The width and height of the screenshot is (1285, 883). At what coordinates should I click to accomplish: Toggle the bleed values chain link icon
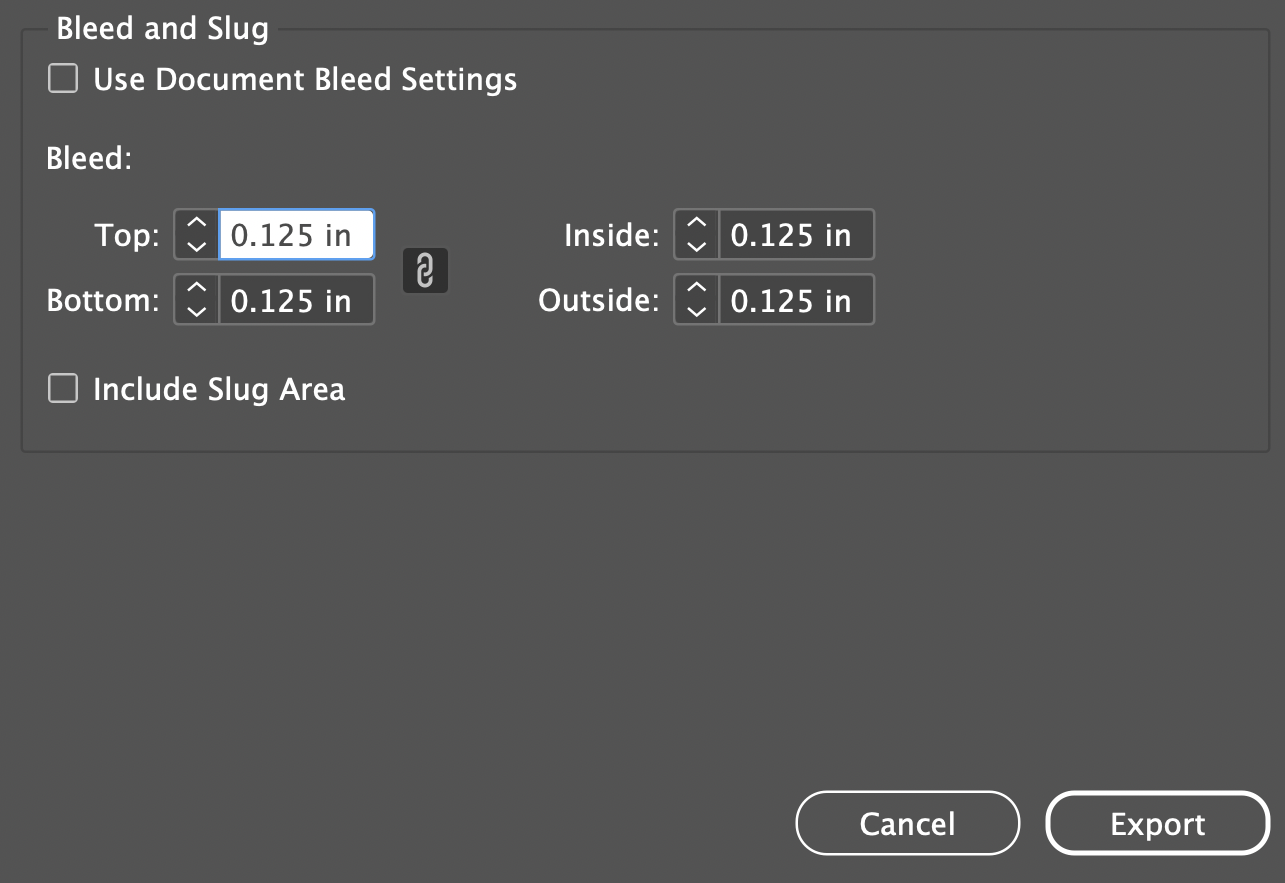coord(425,271)
